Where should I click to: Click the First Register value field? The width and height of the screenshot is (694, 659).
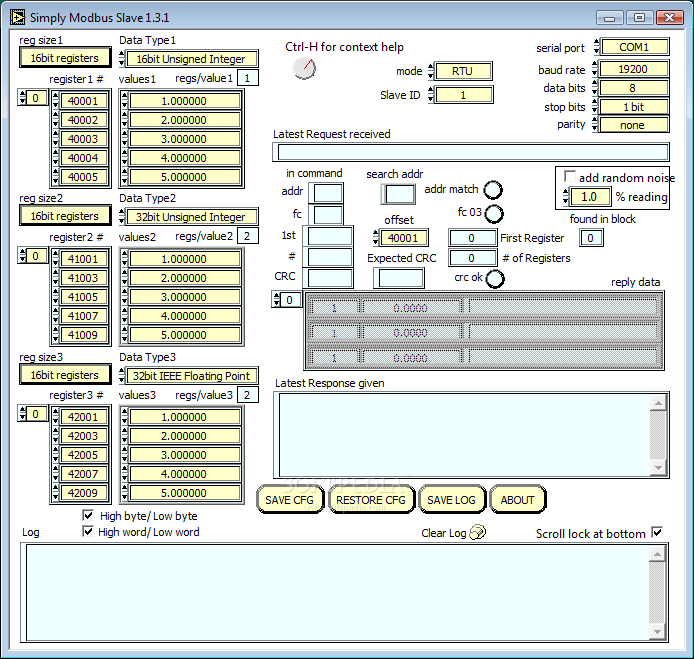click(472, 238)
